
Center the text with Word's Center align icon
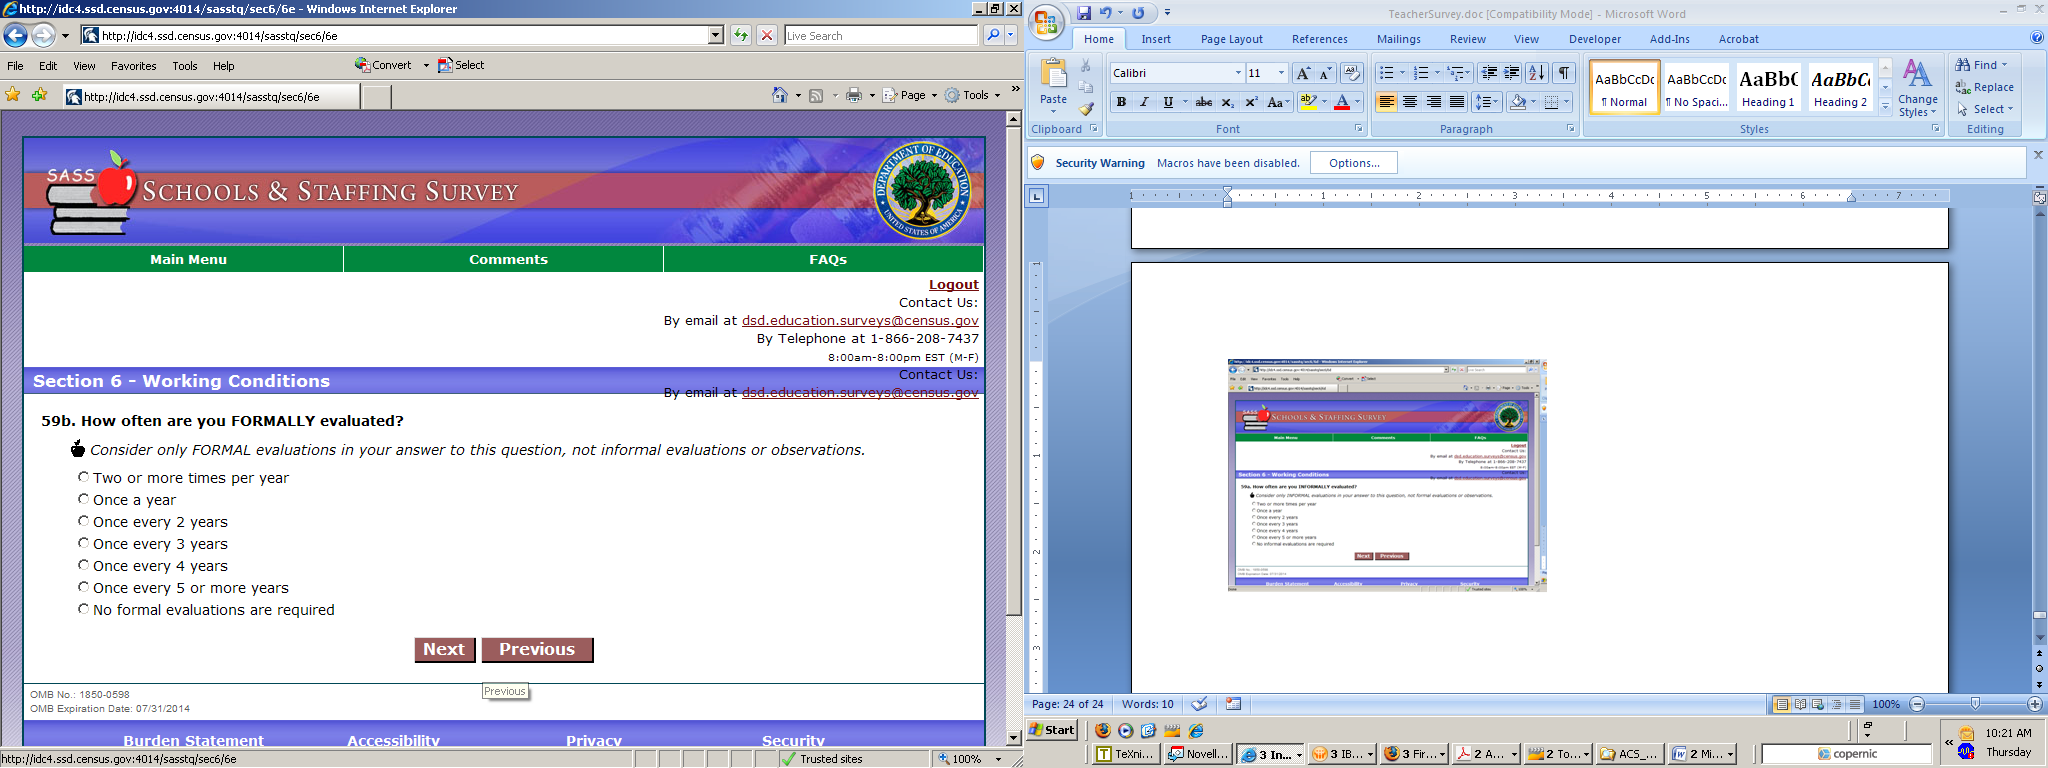pos(1410,102)
